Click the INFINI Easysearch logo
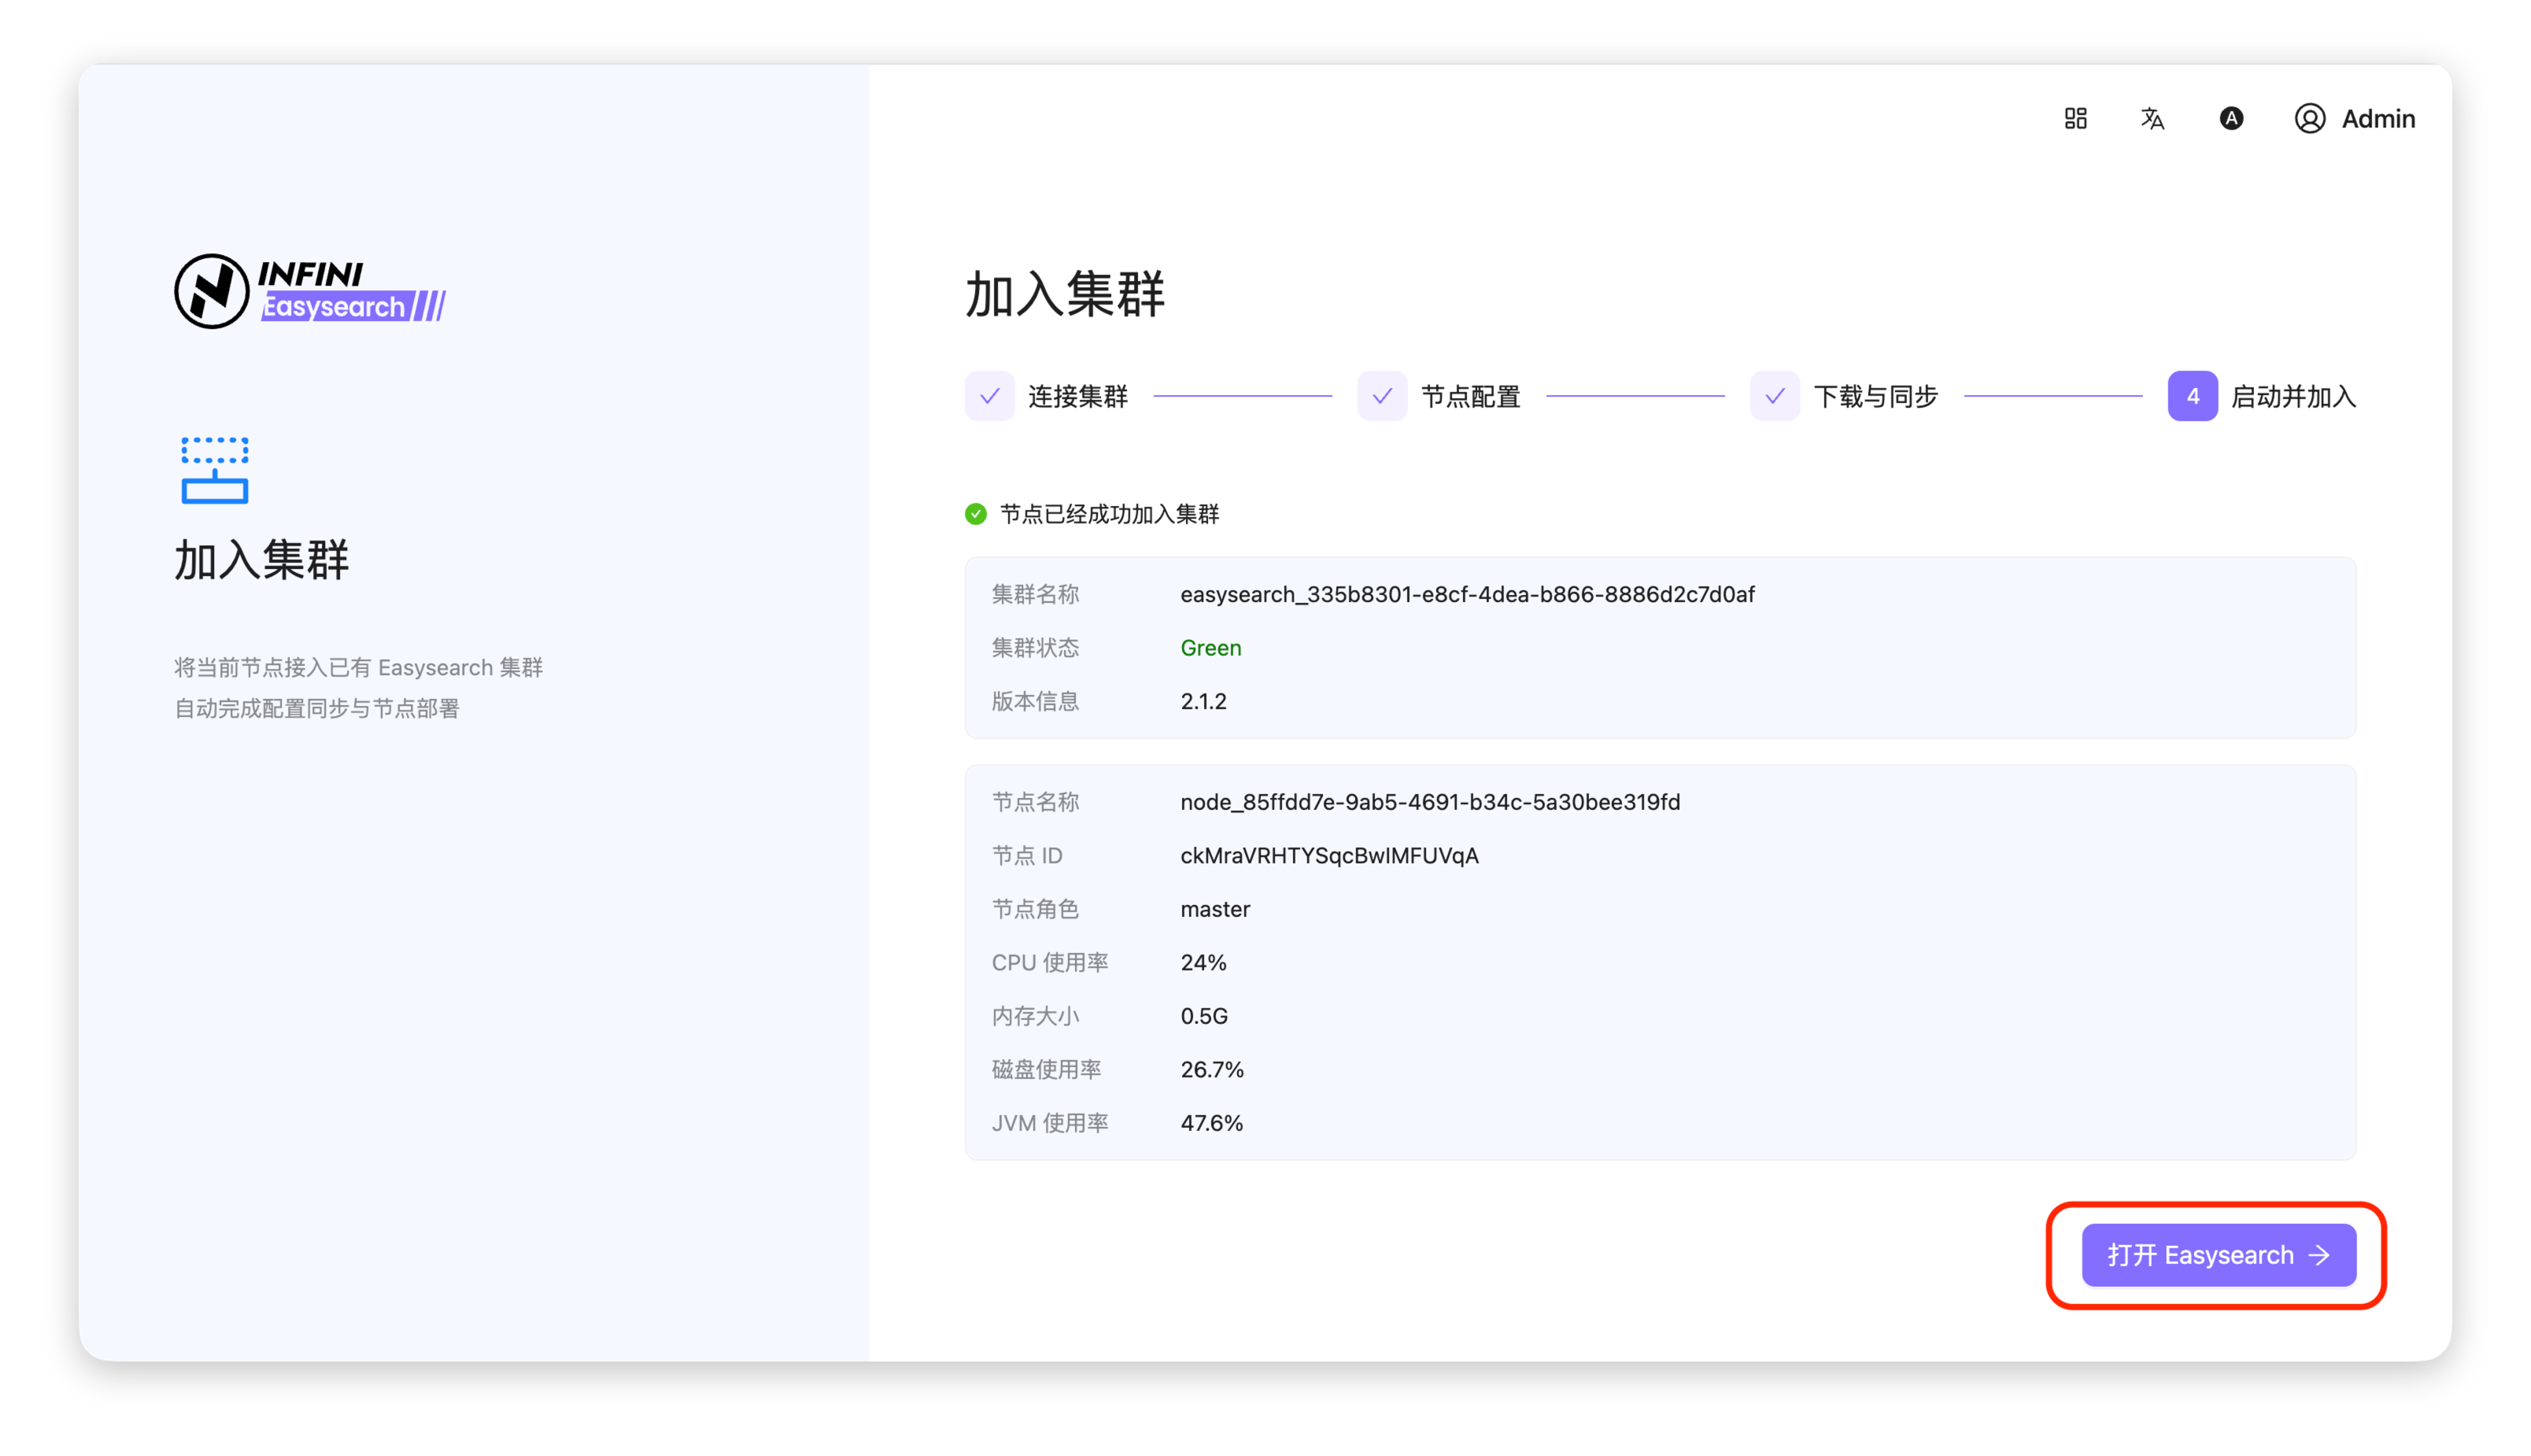 (310, 291)
